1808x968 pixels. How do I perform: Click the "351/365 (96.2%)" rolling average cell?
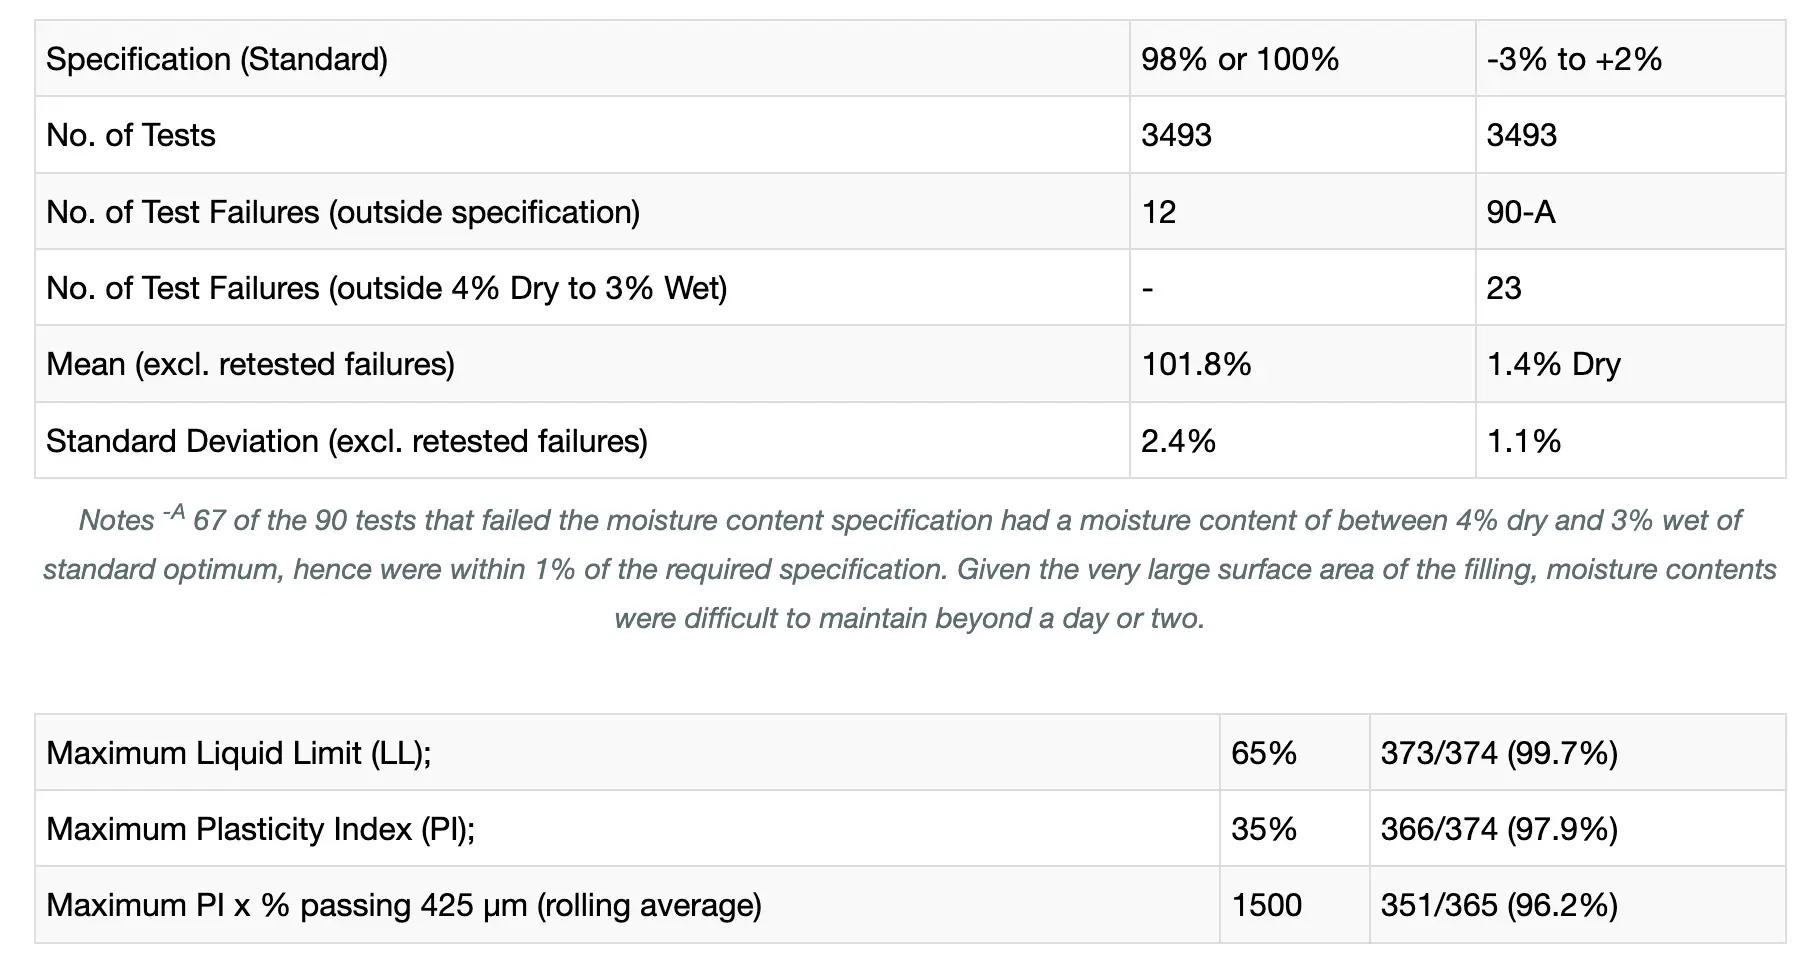click(x=1578, y=905)
